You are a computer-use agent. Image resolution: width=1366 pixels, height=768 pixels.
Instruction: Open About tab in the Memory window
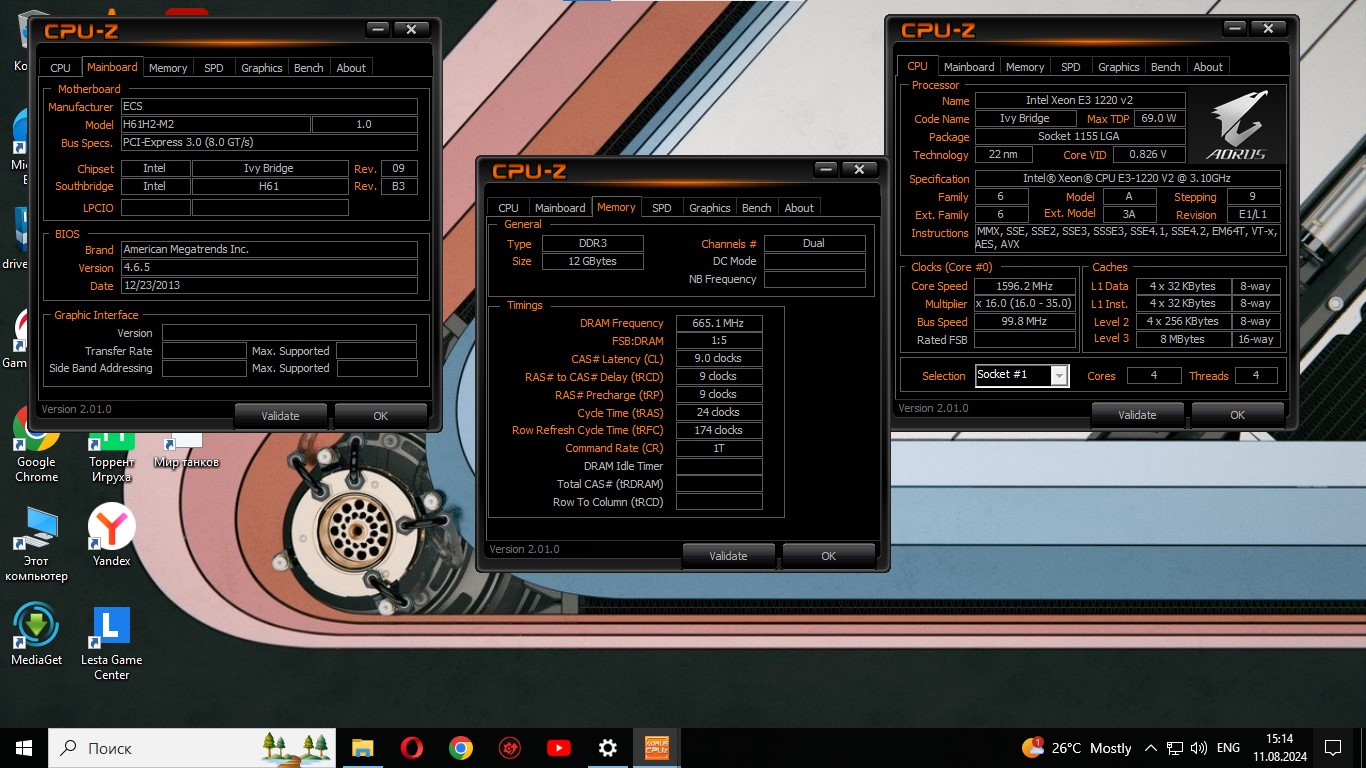[x=799, y=208]
